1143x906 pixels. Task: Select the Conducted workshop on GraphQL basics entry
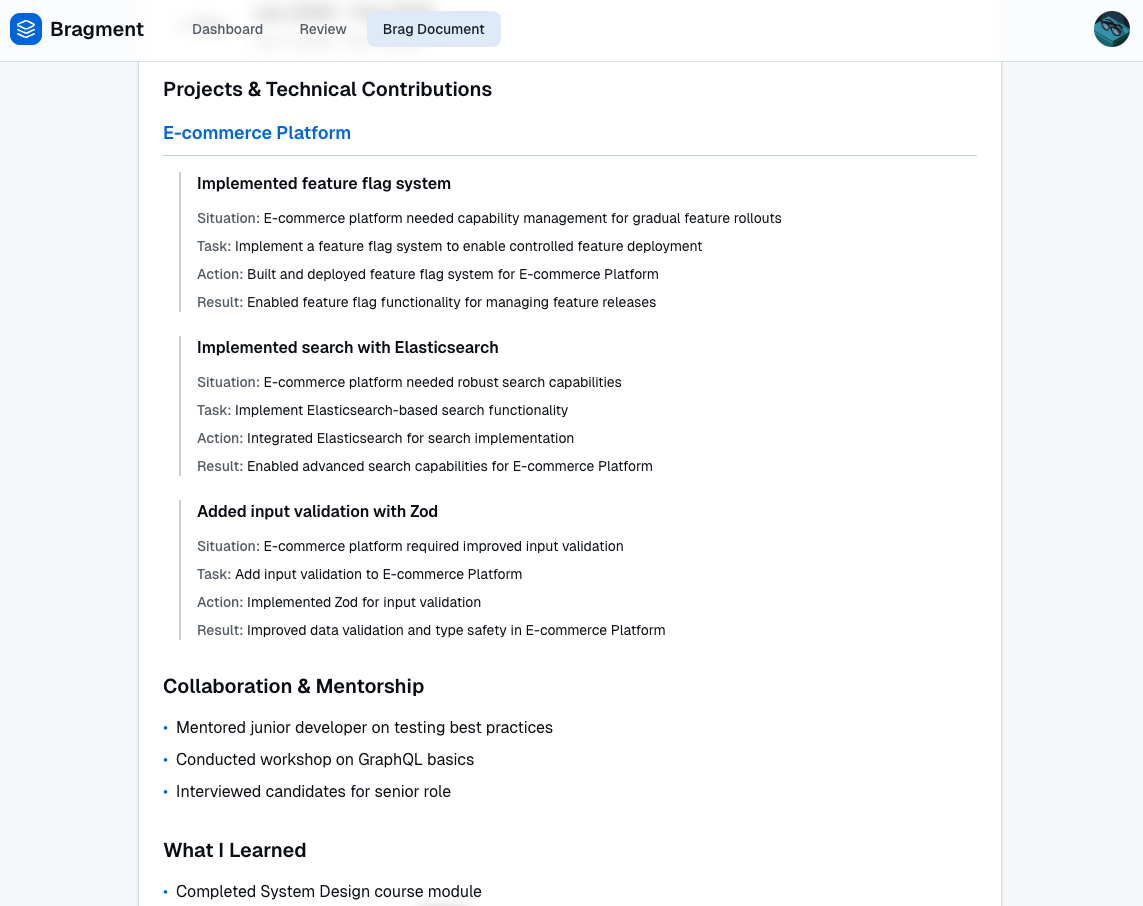coord(324,760)
